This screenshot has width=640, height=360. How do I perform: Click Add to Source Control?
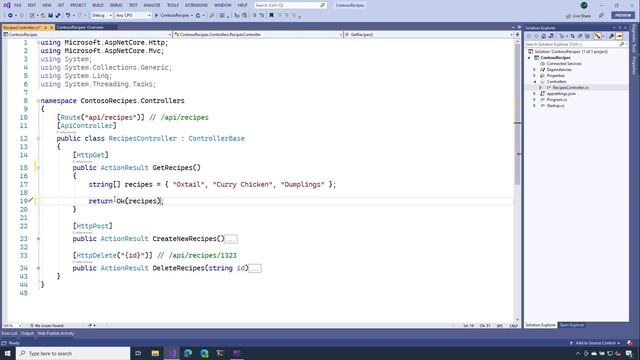pos(595,343)
